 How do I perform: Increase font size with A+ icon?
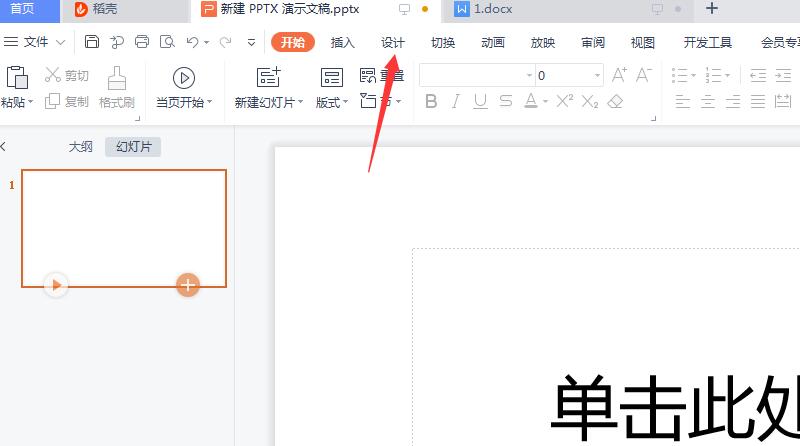[619, 75]
